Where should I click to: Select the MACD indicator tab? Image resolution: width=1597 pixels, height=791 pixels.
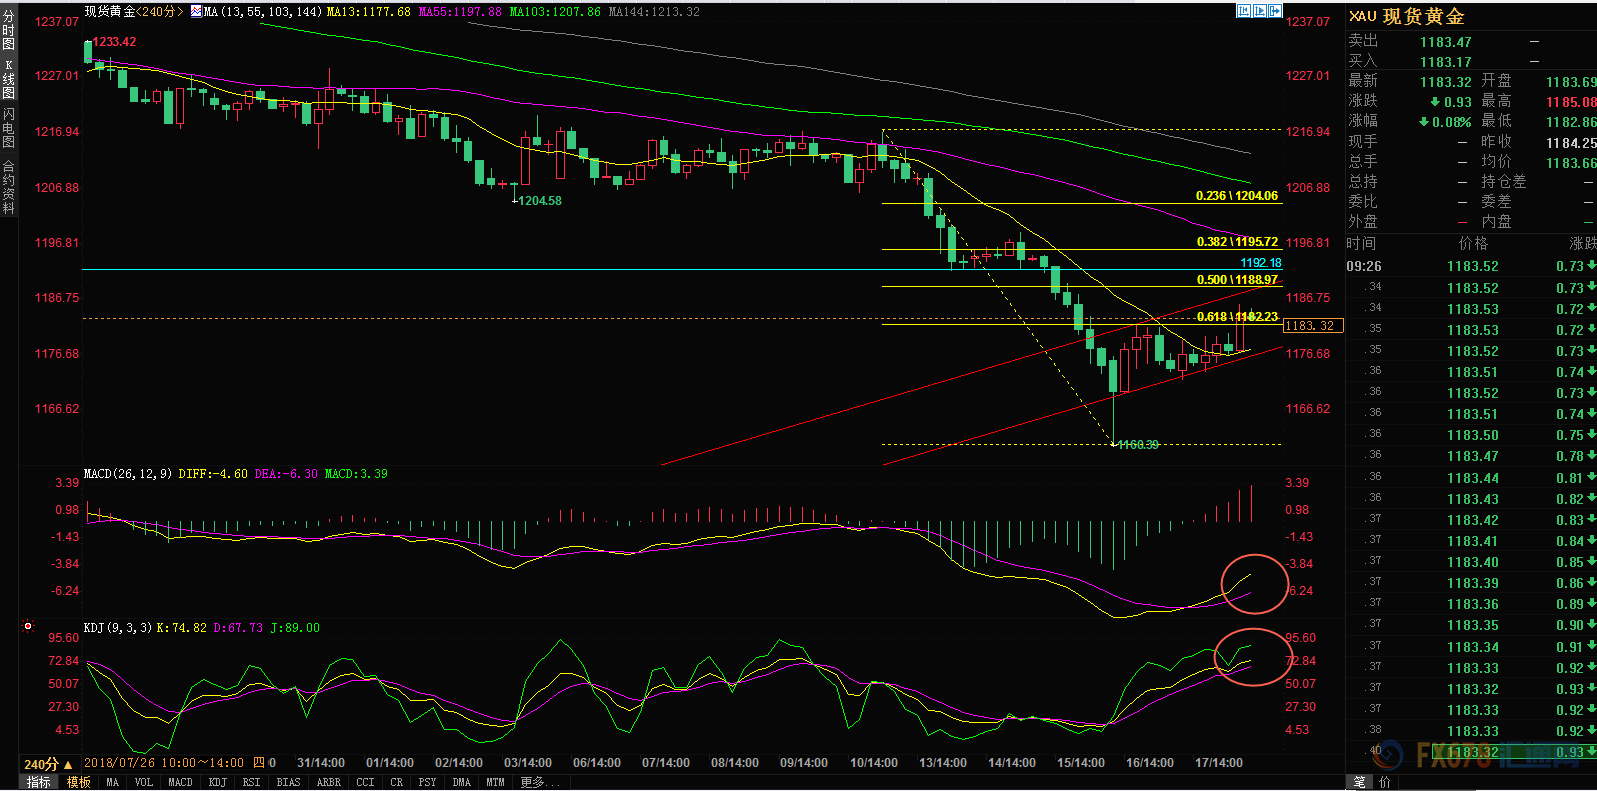pos(180,782)
